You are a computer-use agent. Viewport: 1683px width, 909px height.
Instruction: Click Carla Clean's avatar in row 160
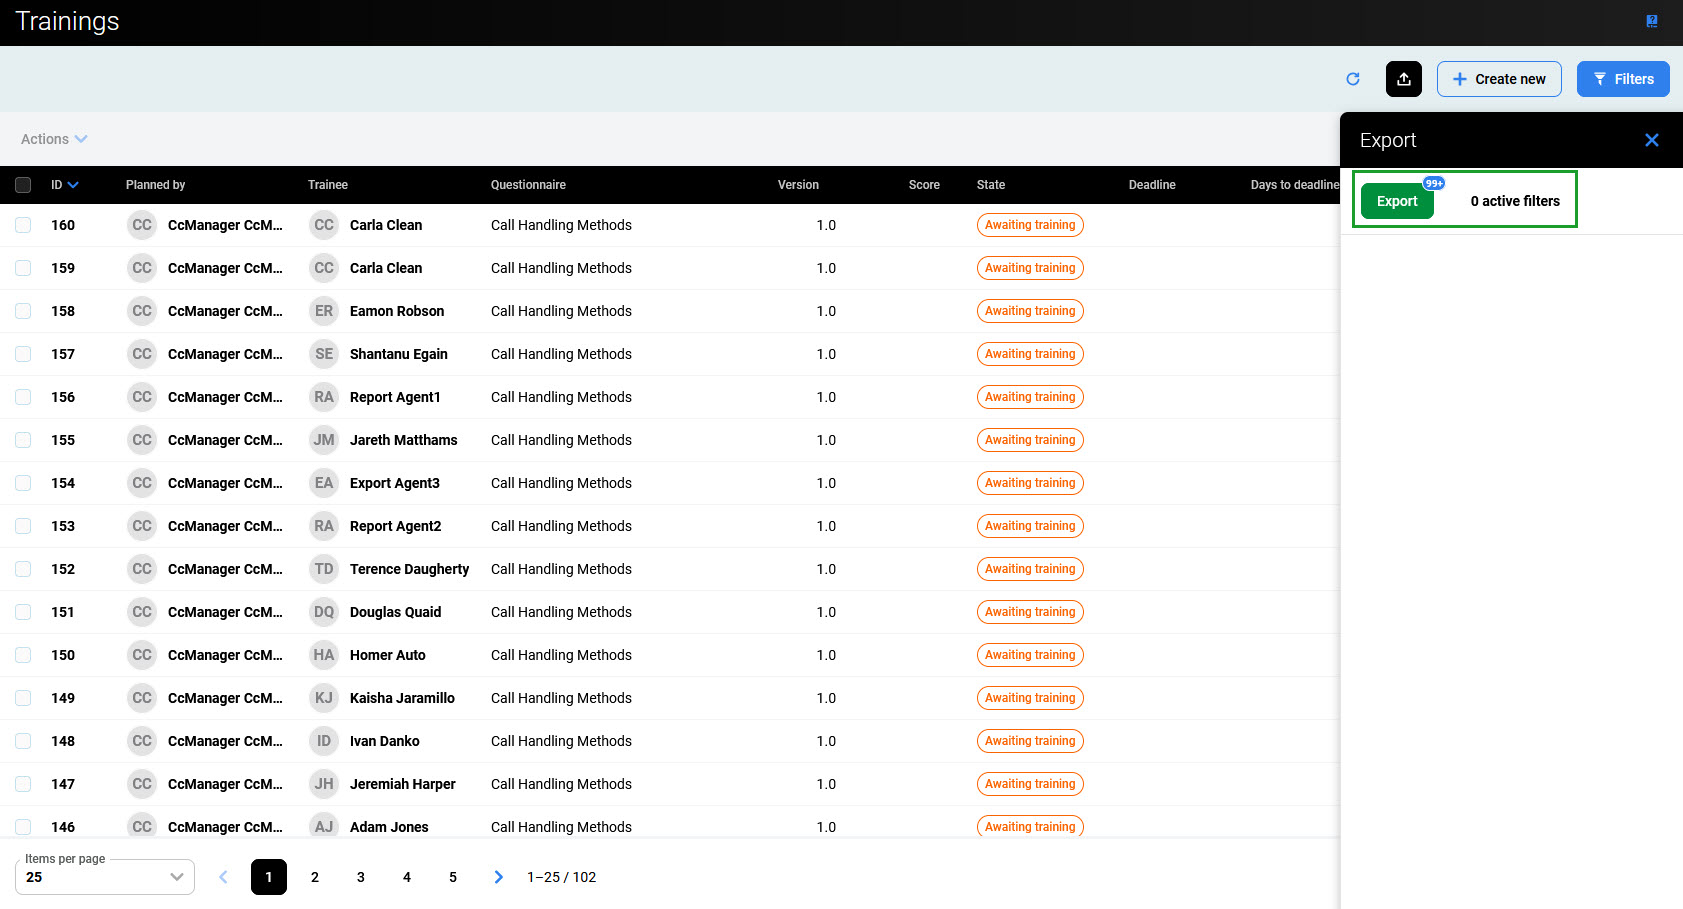pos(324,225)
